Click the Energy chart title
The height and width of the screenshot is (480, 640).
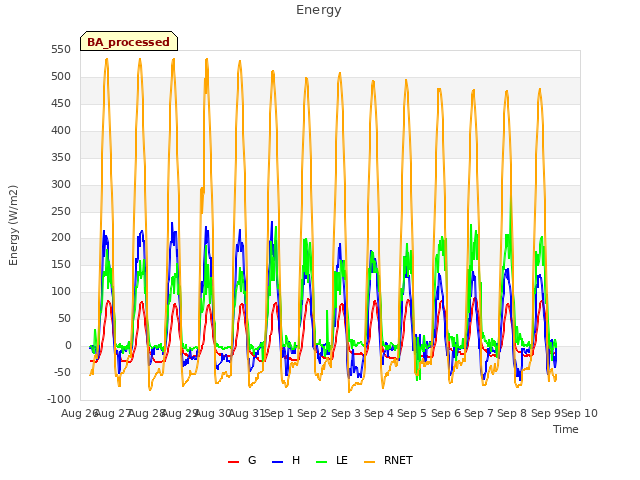(x=319, y=10)
